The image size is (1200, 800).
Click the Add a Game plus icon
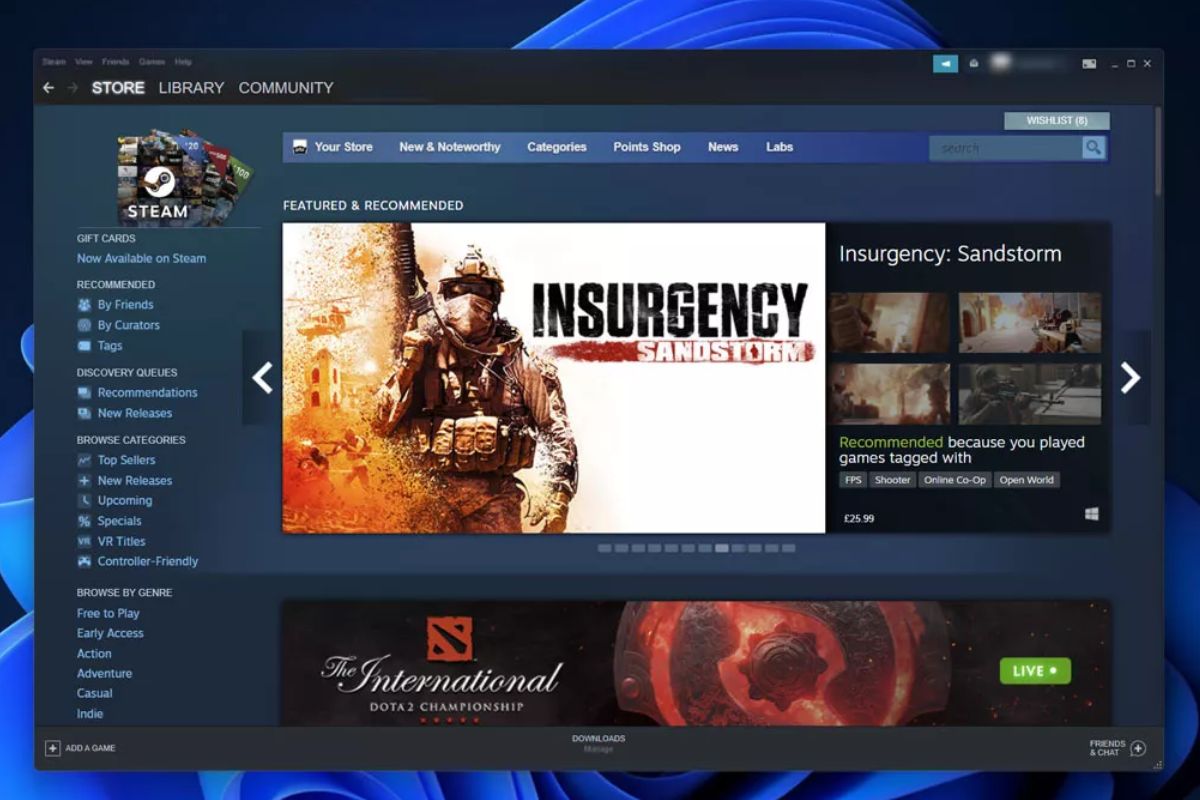(x=53, y=748)
